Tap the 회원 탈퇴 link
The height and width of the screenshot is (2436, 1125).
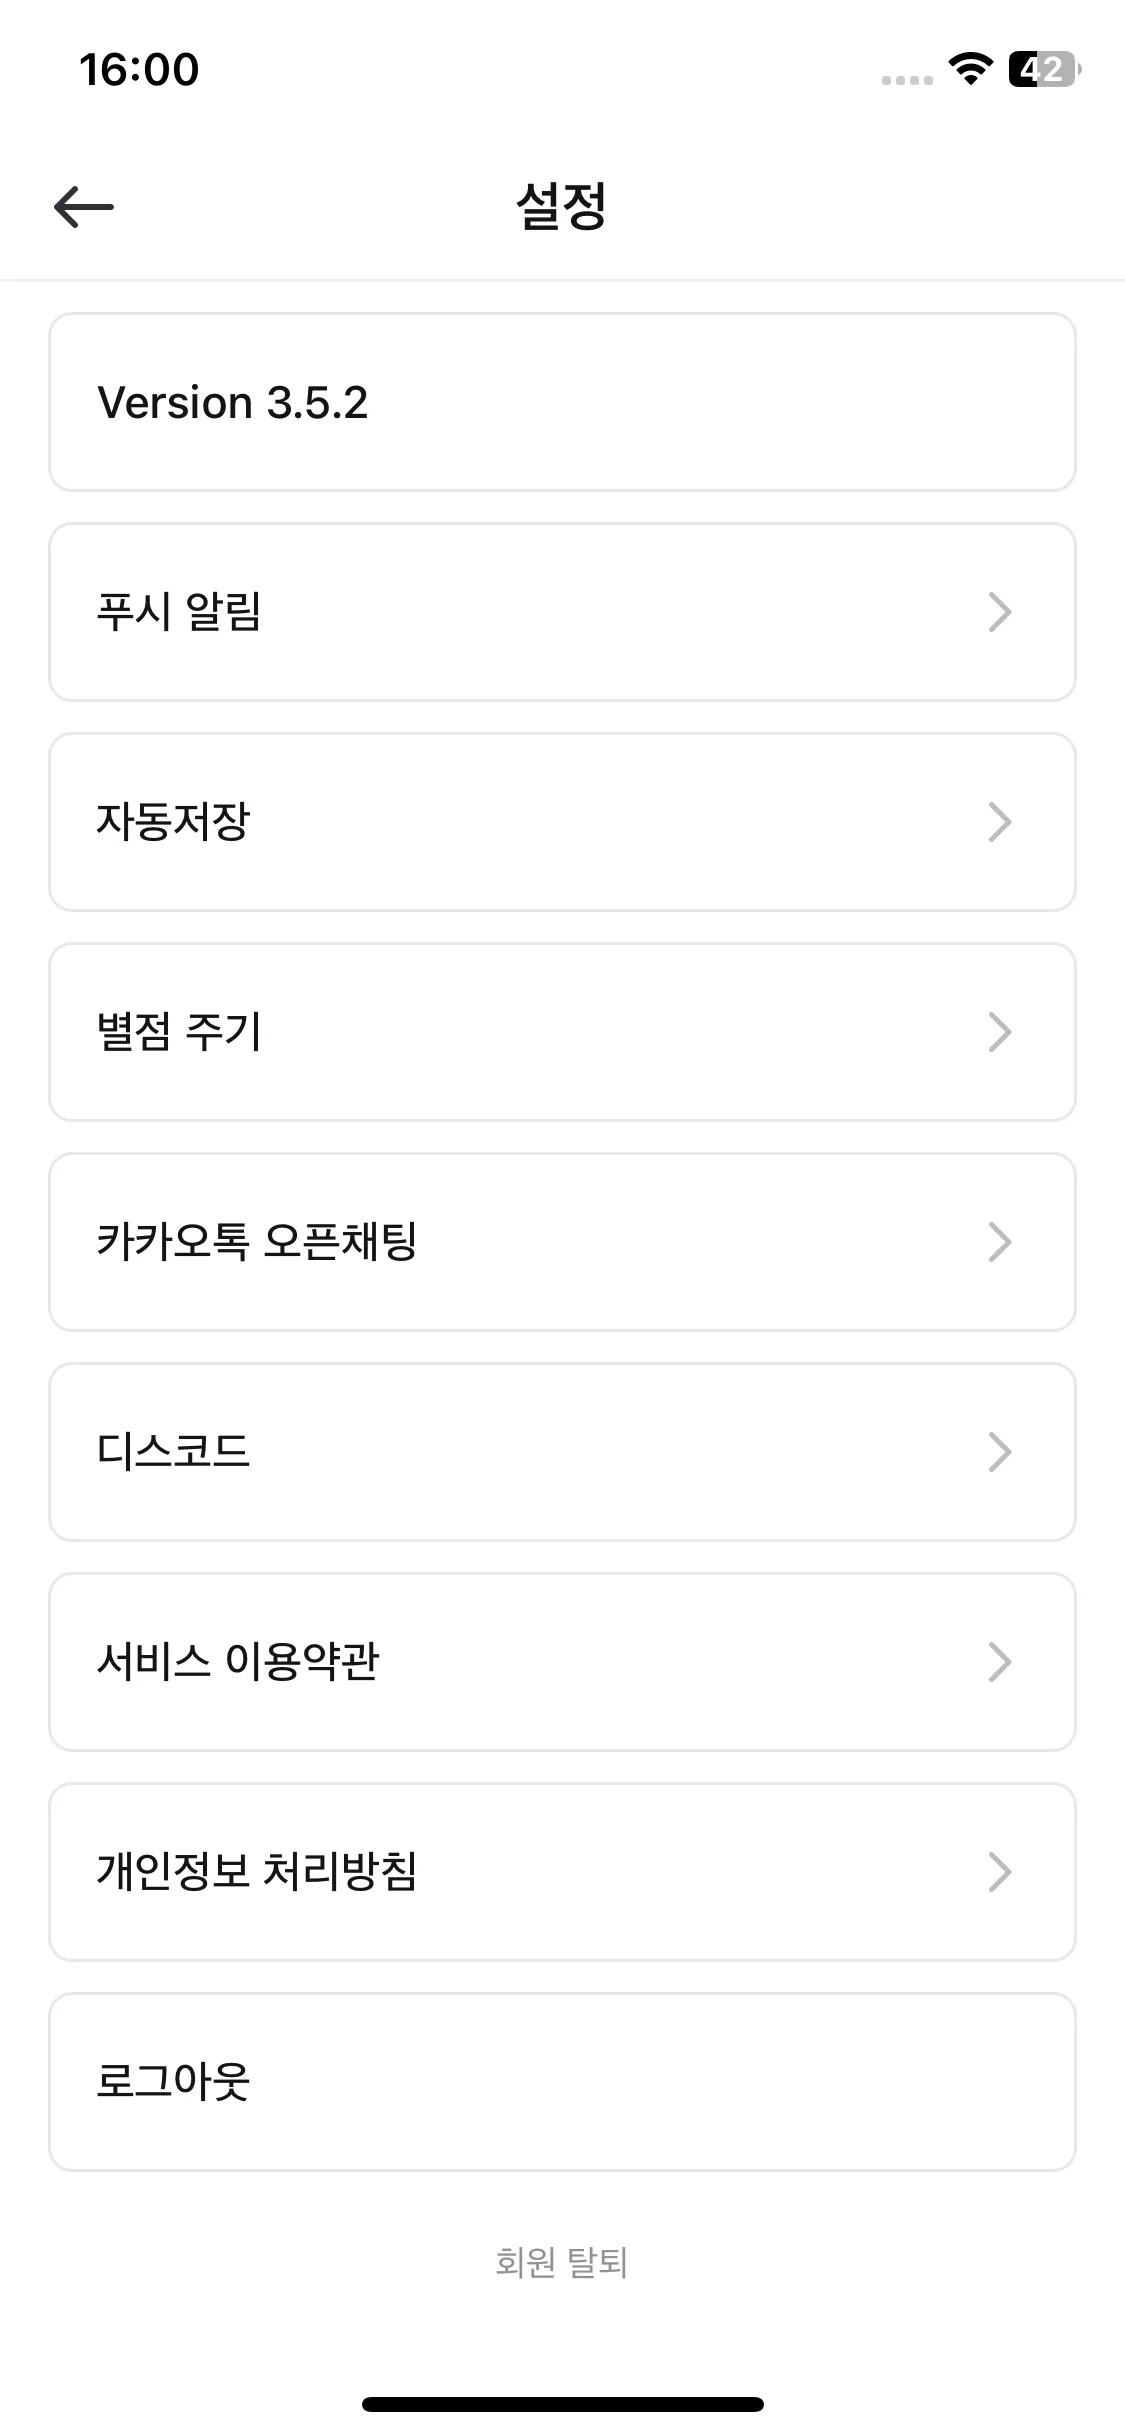click(x=561, y=2262)
